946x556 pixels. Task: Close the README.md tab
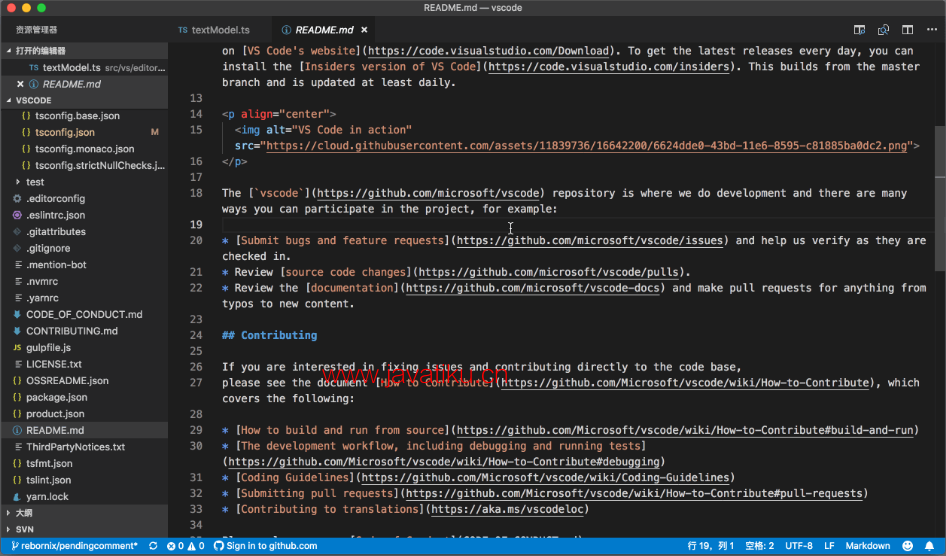click(x=364, y=30)
